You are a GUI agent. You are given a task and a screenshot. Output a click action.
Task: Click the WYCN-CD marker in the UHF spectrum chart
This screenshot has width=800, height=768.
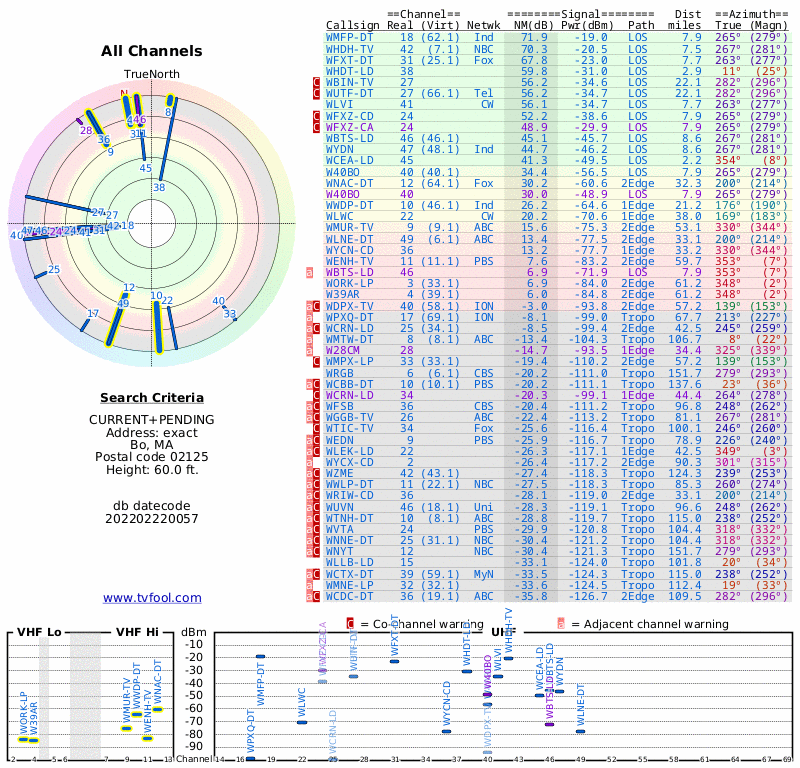pos(446,731)
